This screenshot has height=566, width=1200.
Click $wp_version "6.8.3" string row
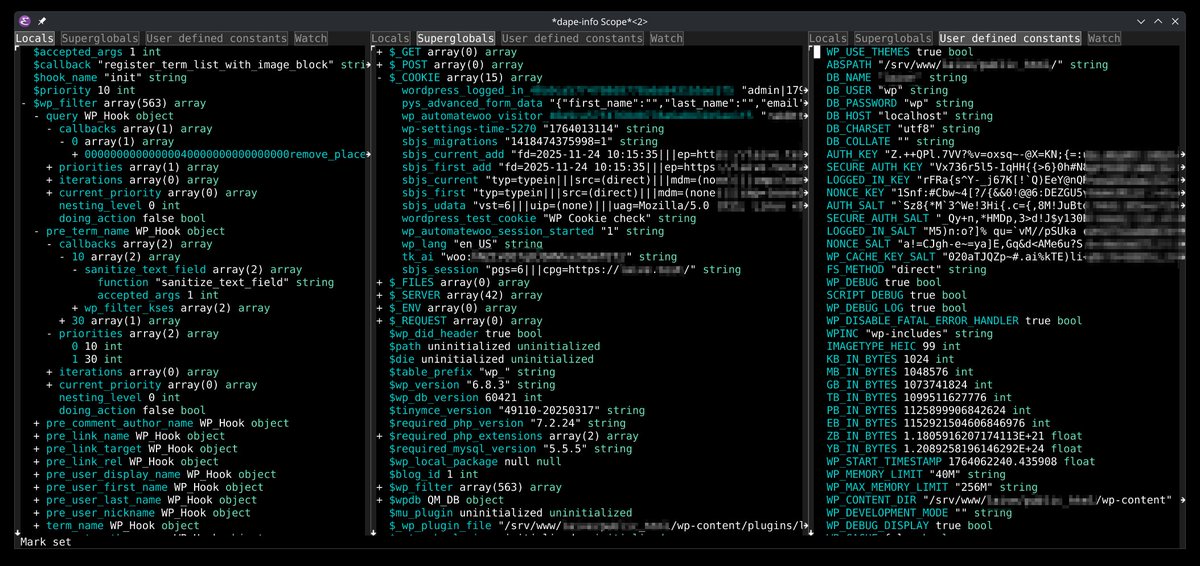tap(472, 385)
